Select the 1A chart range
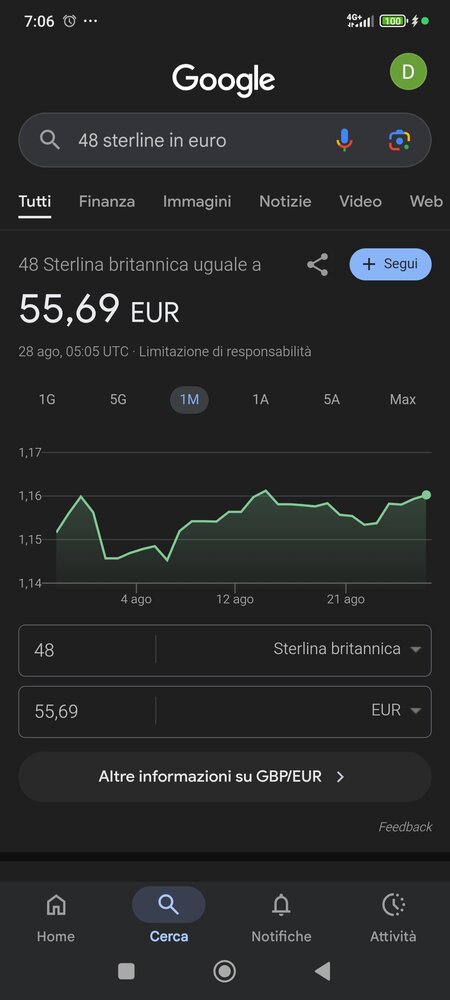 260,400
